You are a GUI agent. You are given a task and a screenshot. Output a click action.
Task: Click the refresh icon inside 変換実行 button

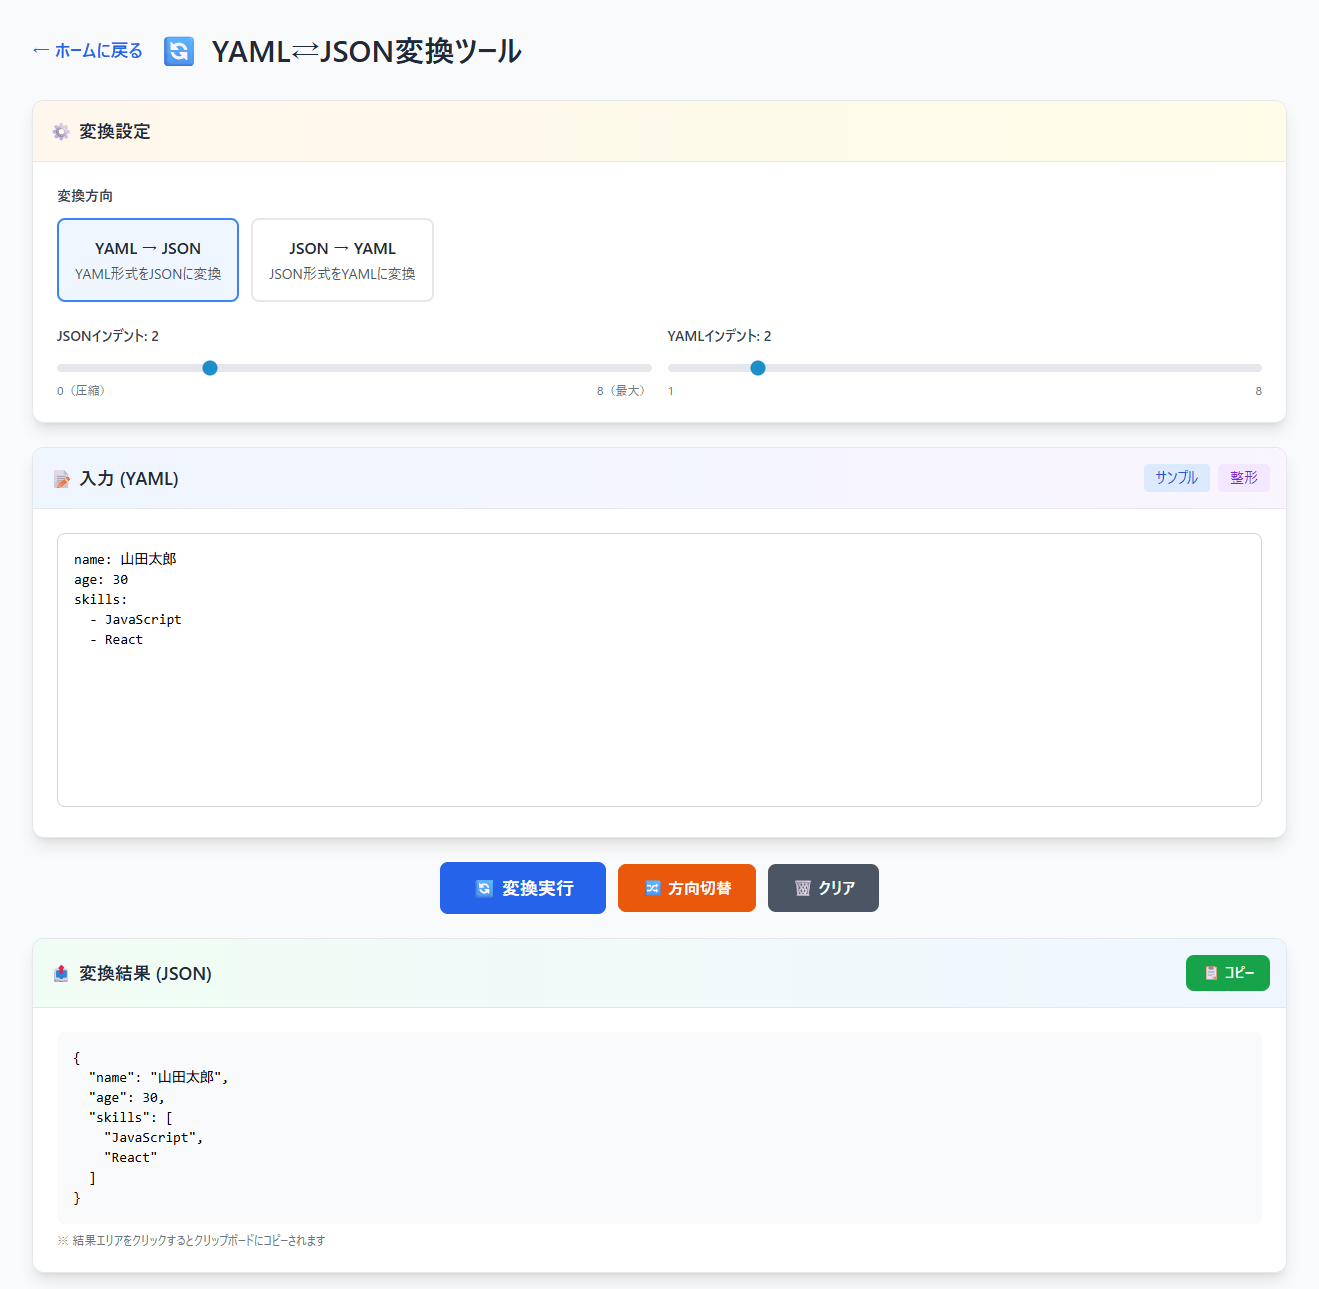pyautogui.click(x=484, y=888)
